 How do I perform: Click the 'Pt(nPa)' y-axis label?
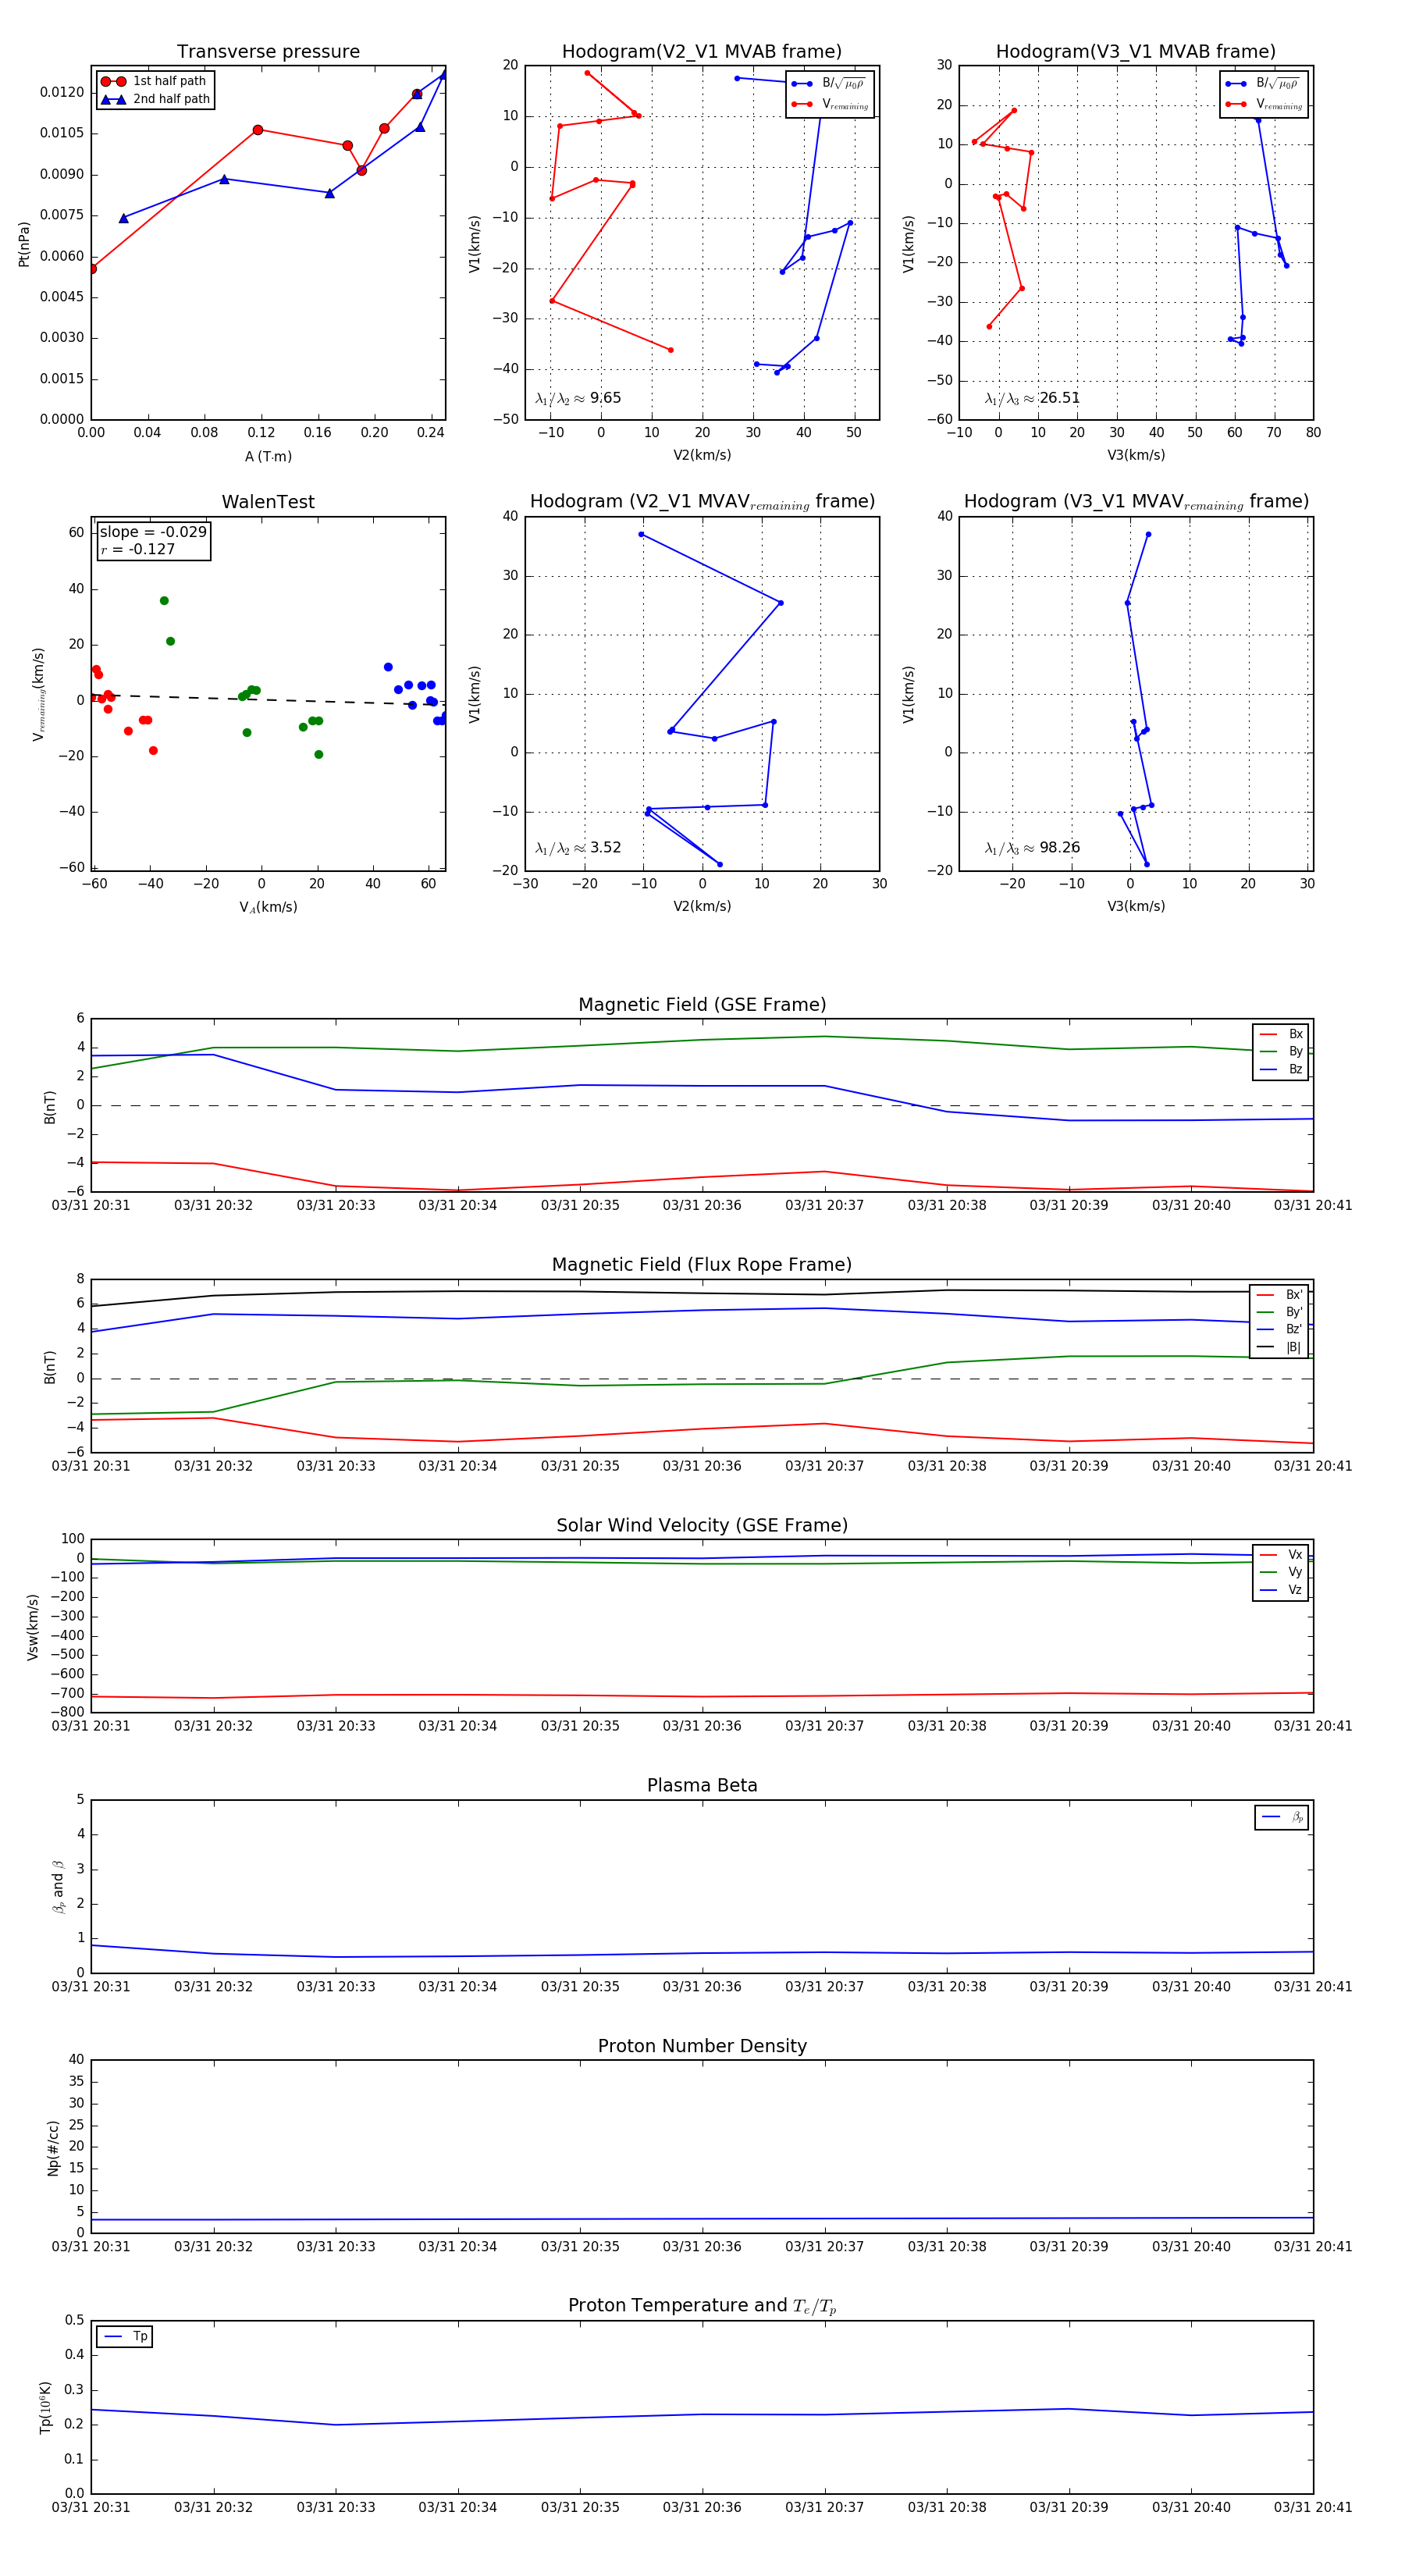point(24,243)
